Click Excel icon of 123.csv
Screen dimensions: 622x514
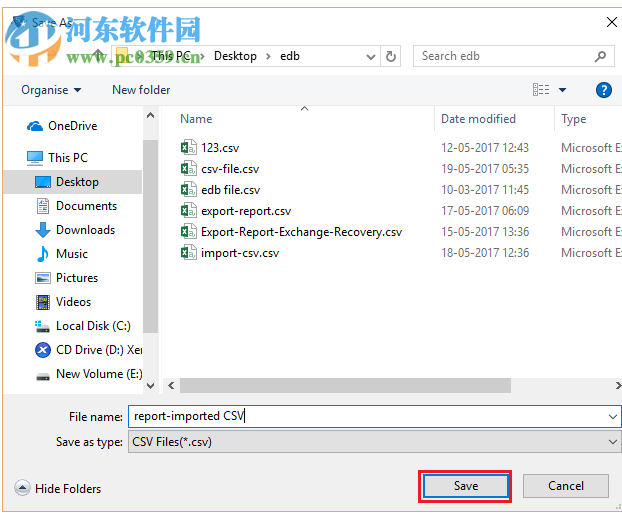pos(188,148)
